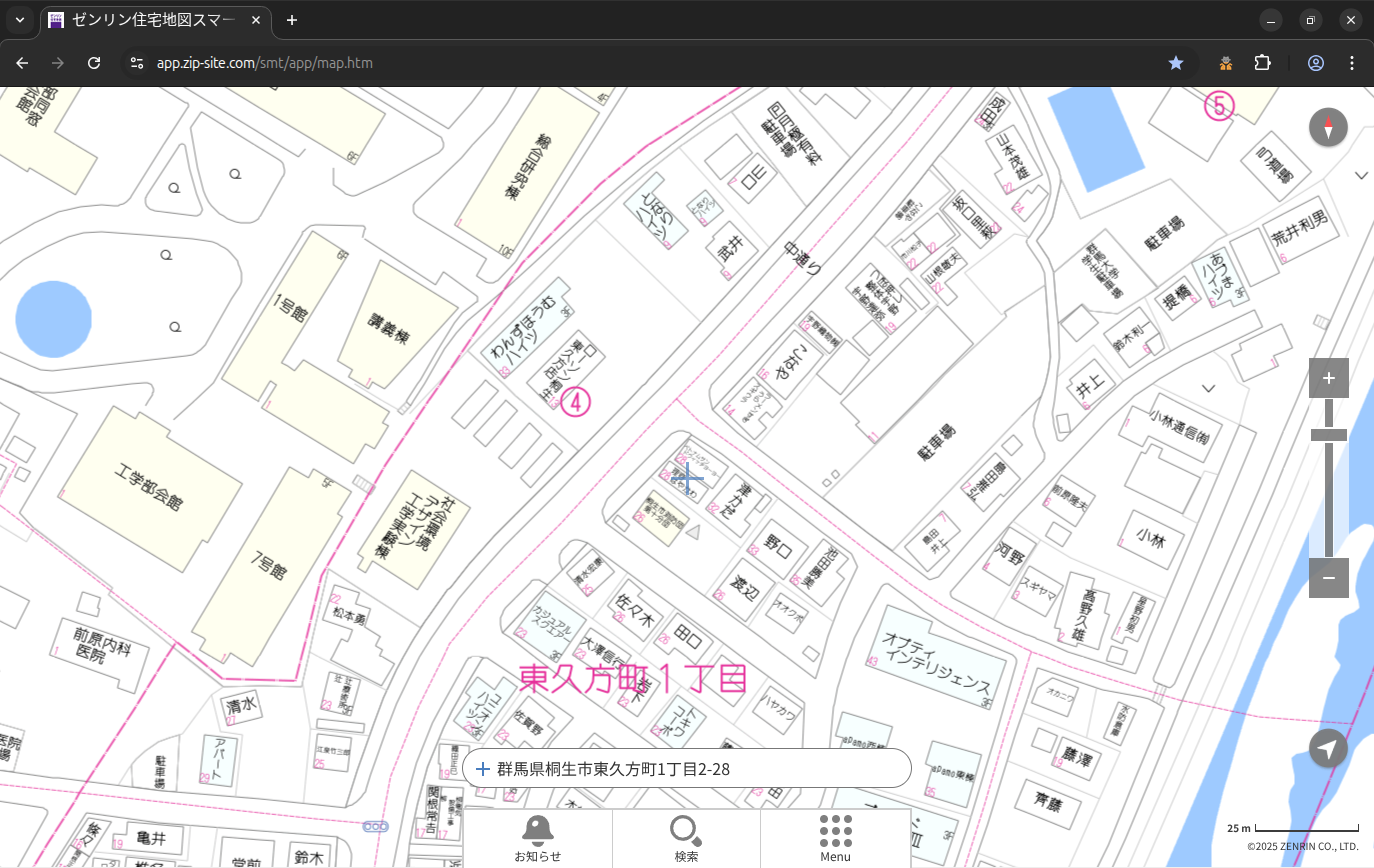Screen dimensions: 1374x868
Task: Bookmark this page with the star icon
Action: coord(1176,63)
